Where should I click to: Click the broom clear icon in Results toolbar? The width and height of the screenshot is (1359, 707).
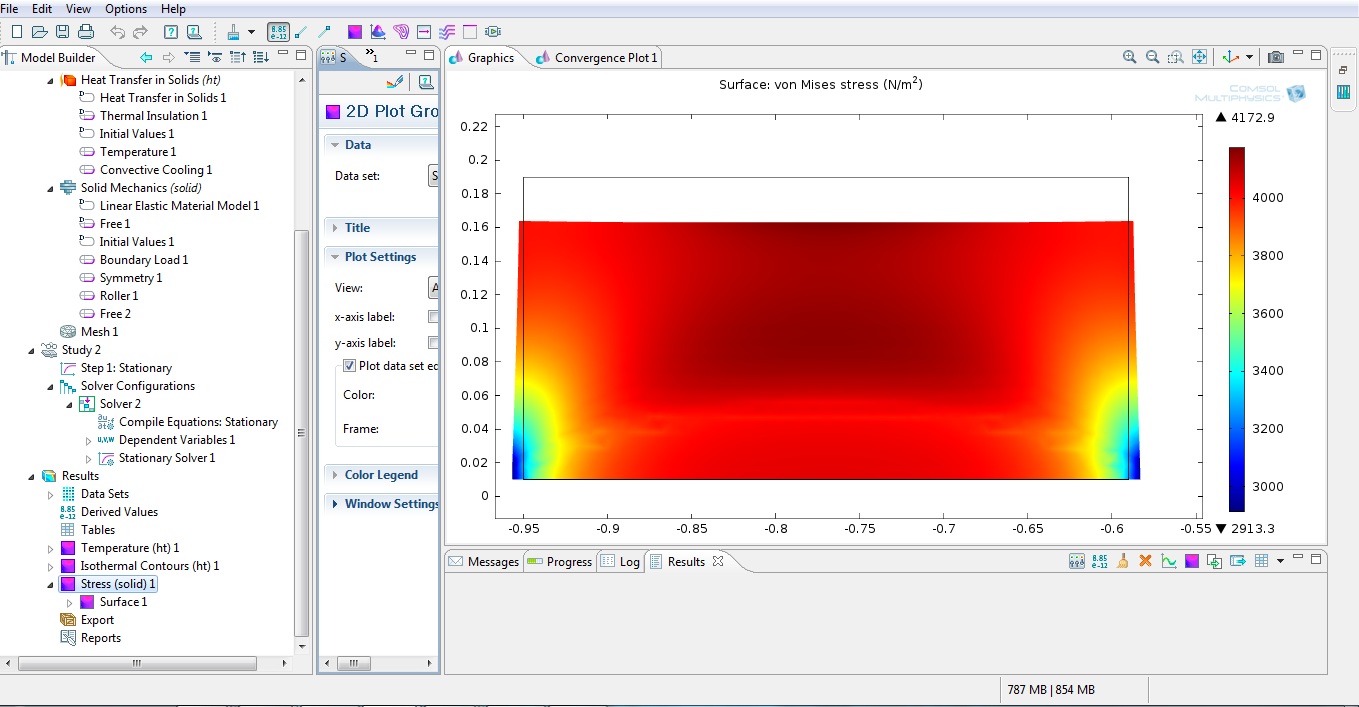1123,561
